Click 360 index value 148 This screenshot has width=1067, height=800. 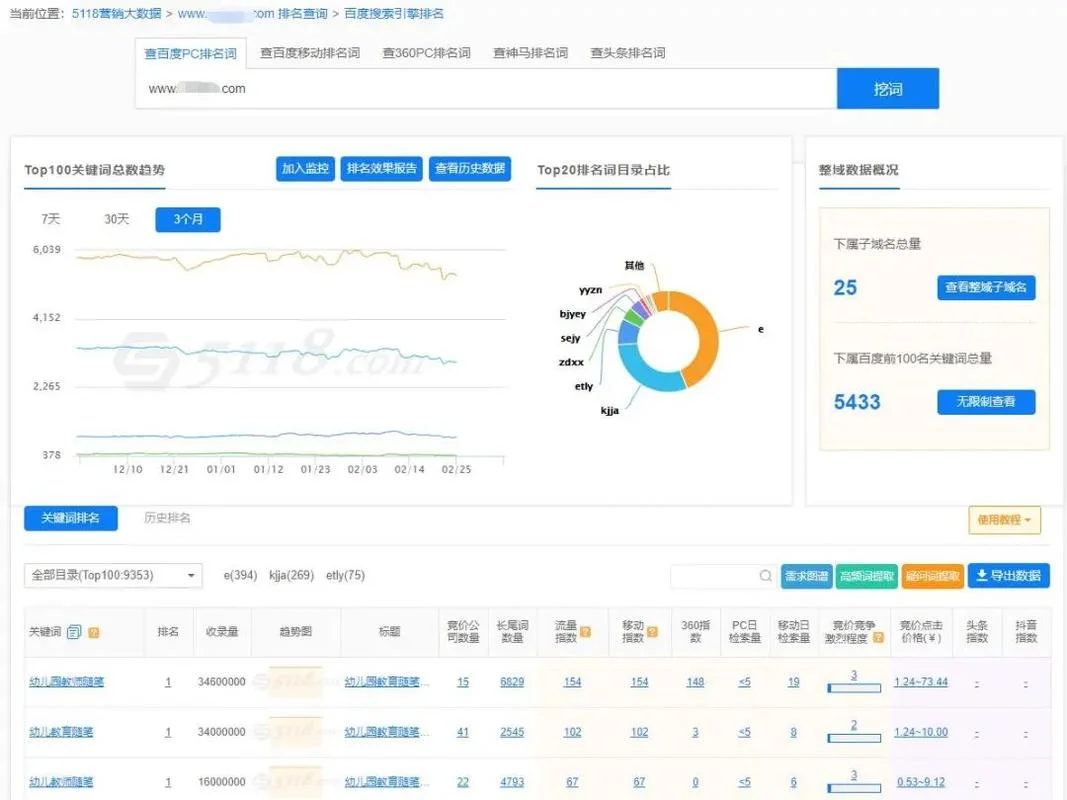click(695, 682)
